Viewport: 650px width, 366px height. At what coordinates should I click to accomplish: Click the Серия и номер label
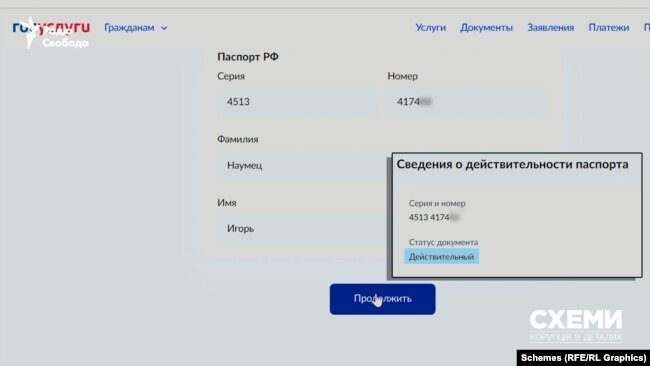coord(437,203)
